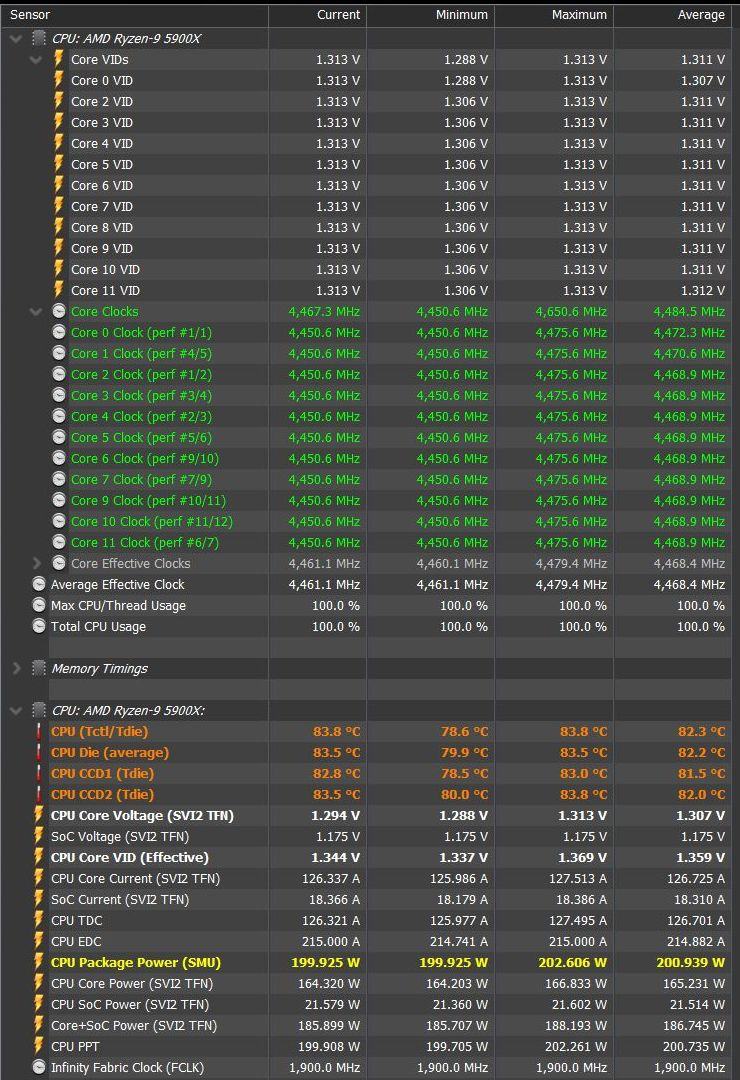Click the lightning icon for SoC Voltage
The height and width of the screenshot is (1080, 740).
pyautogui.click(x=39, y=836)
